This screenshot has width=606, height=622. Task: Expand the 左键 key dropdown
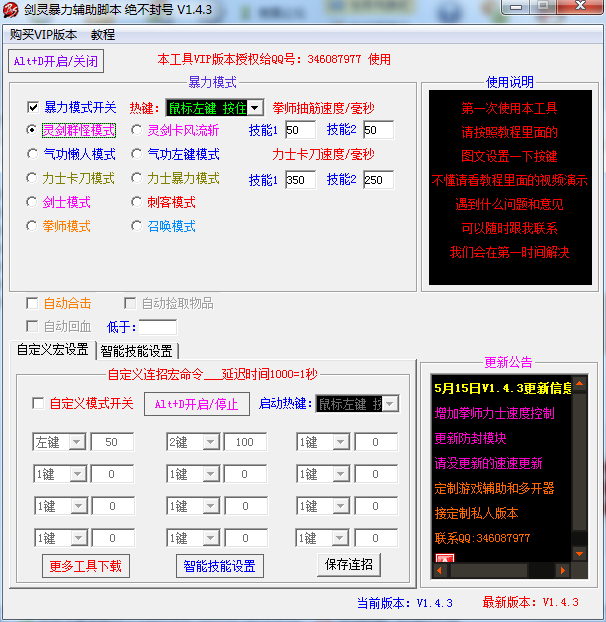click(x=77, y=442)
